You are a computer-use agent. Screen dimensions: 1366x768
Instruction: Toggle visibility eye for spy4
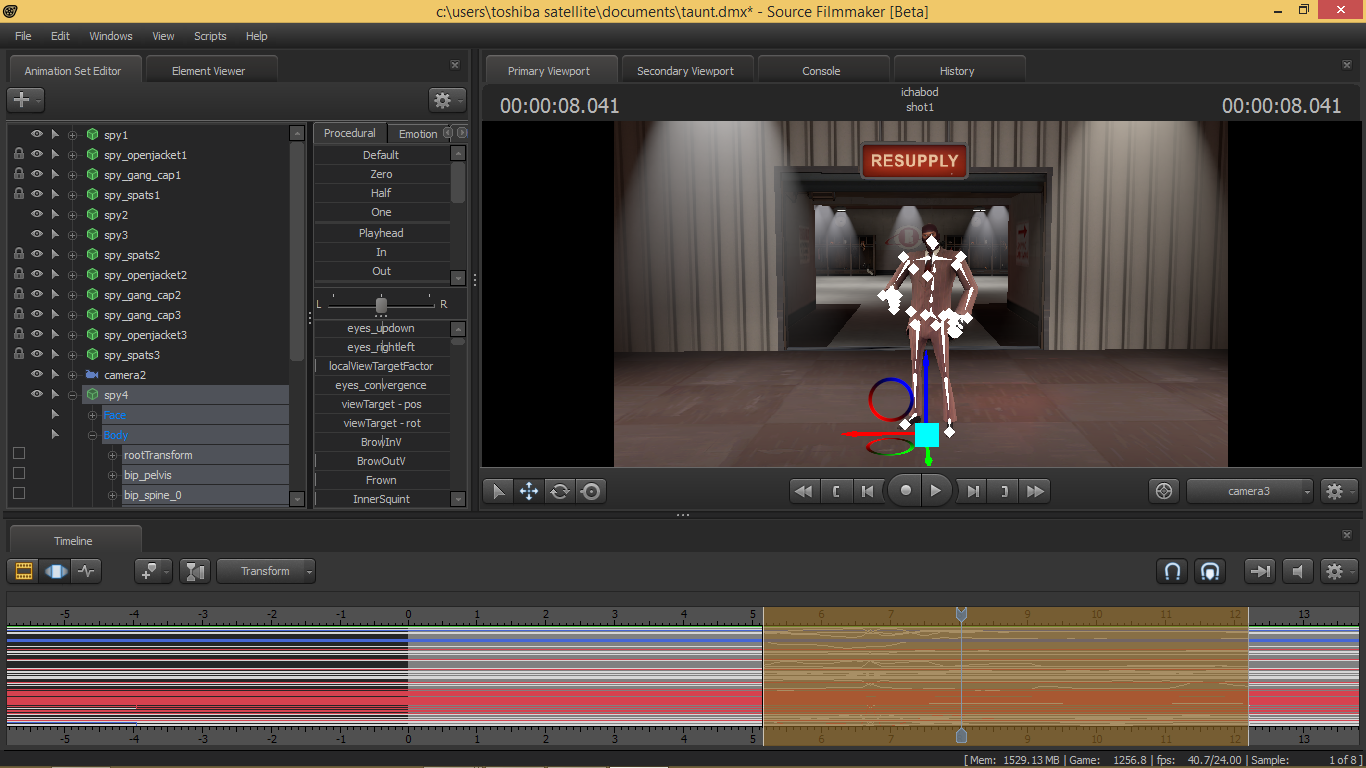click(x=37, y=395)
